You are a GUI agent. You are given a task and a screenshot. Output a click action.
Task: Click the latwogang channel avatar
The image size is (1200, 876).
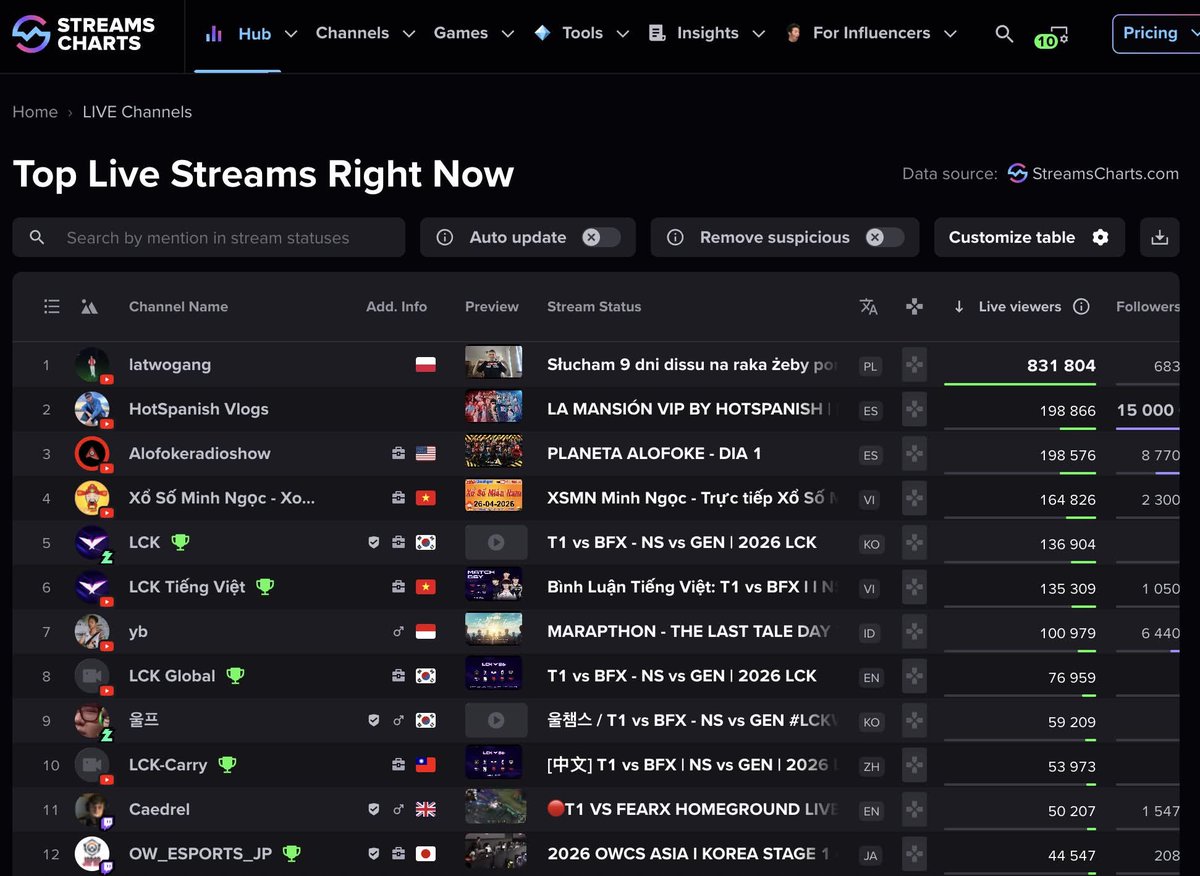click(x=93, y=365)
